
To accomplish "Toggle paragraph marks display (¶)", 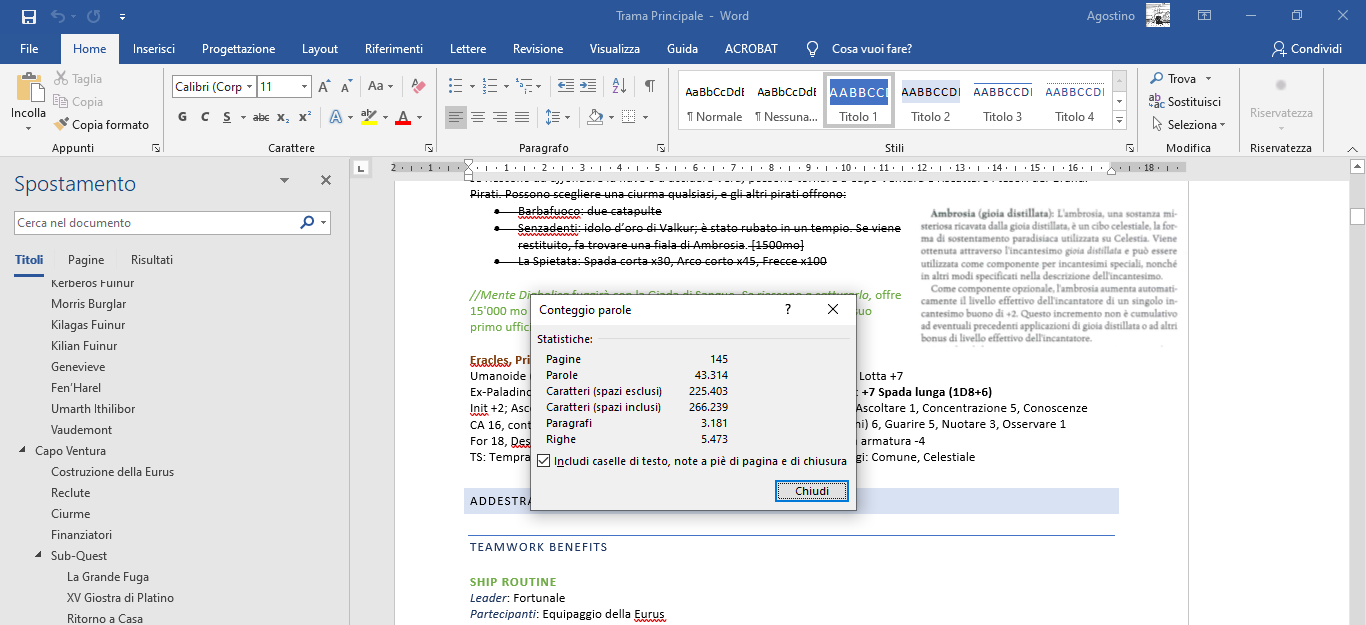I will pyautogui.click(x=650, y=86).
